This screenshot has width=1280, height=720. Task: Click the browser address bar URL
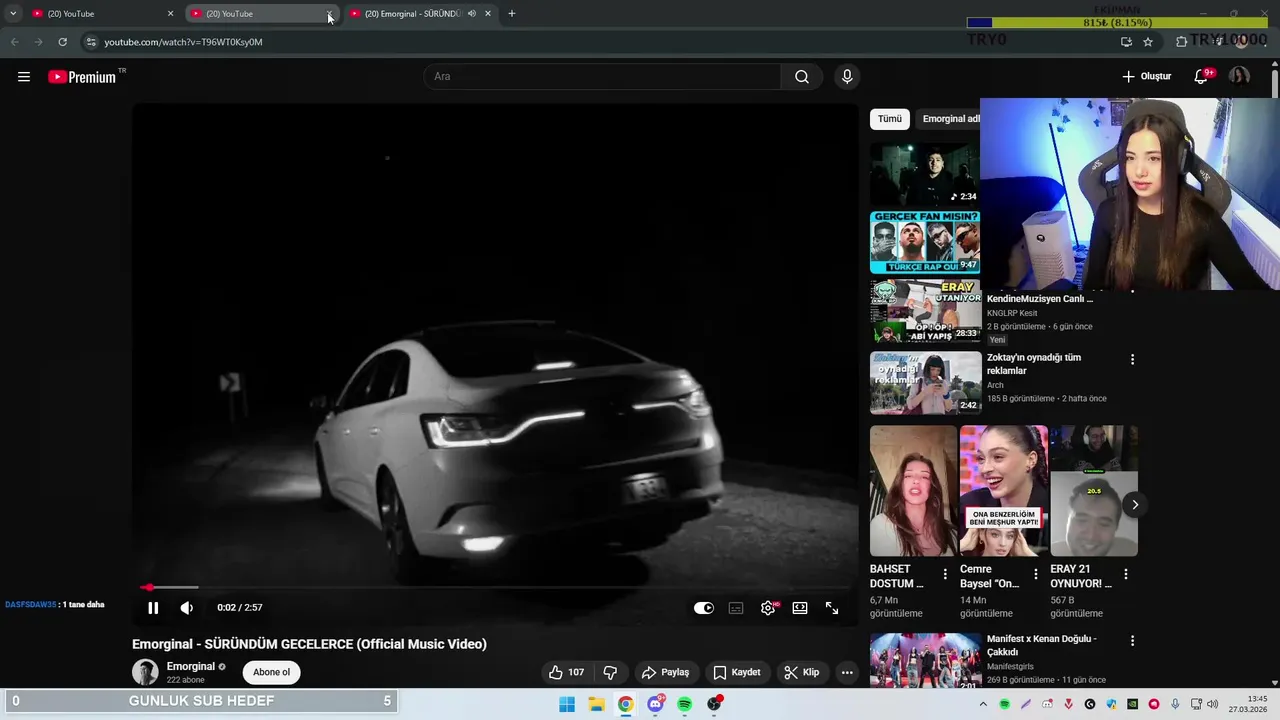[183, 42]
